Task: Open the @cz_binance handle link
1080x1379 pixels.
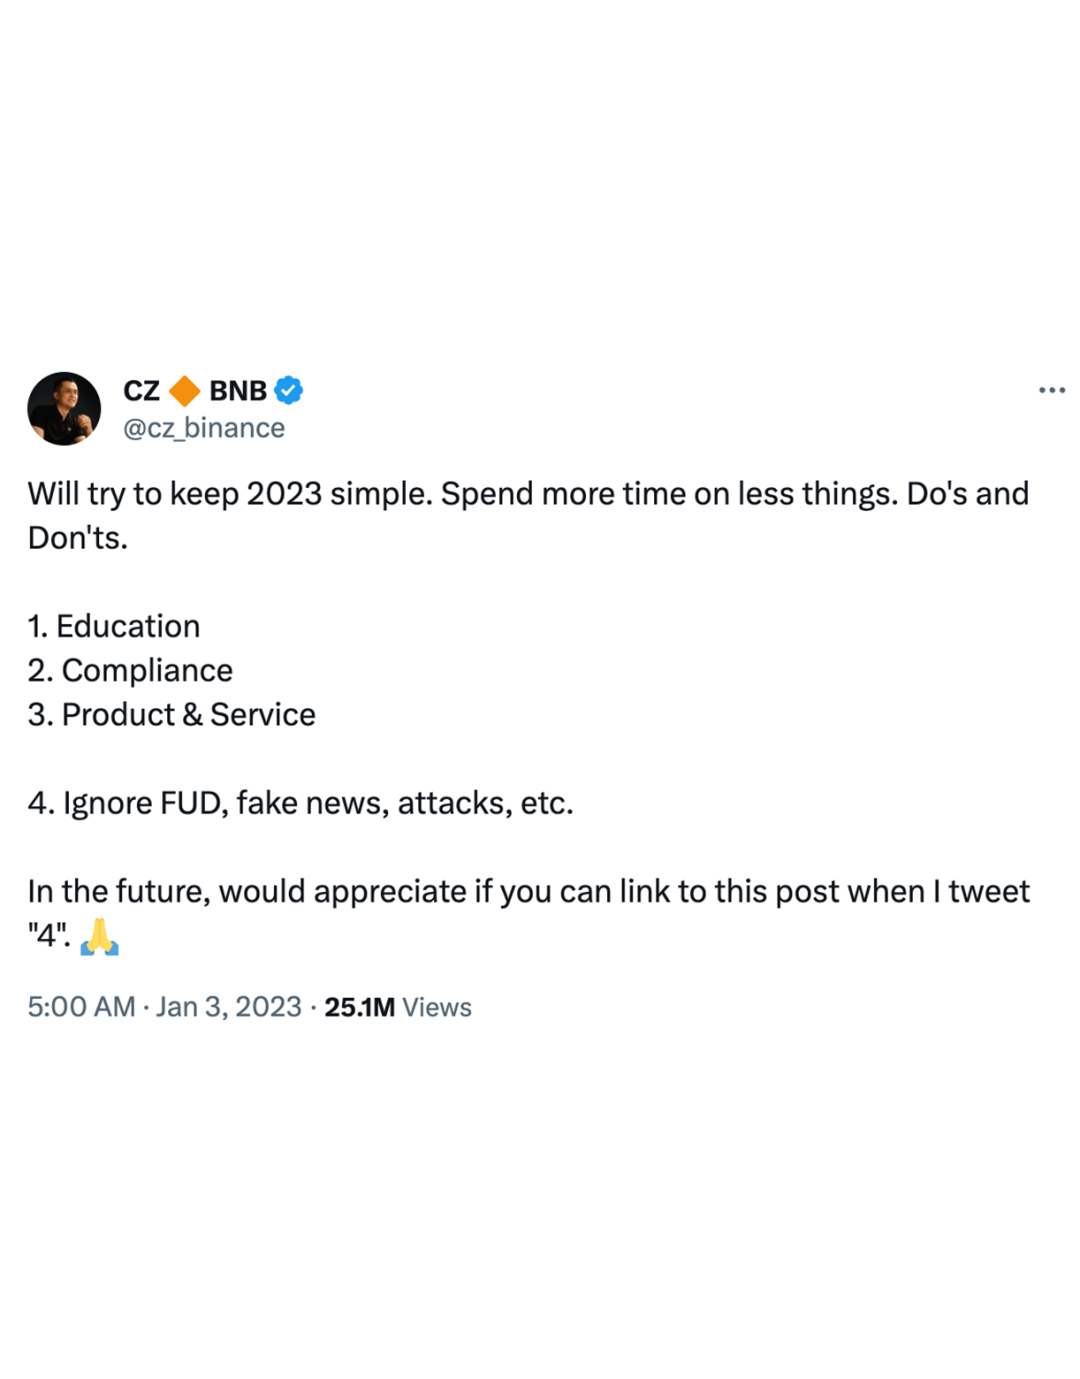Action: tap(204, 428)
